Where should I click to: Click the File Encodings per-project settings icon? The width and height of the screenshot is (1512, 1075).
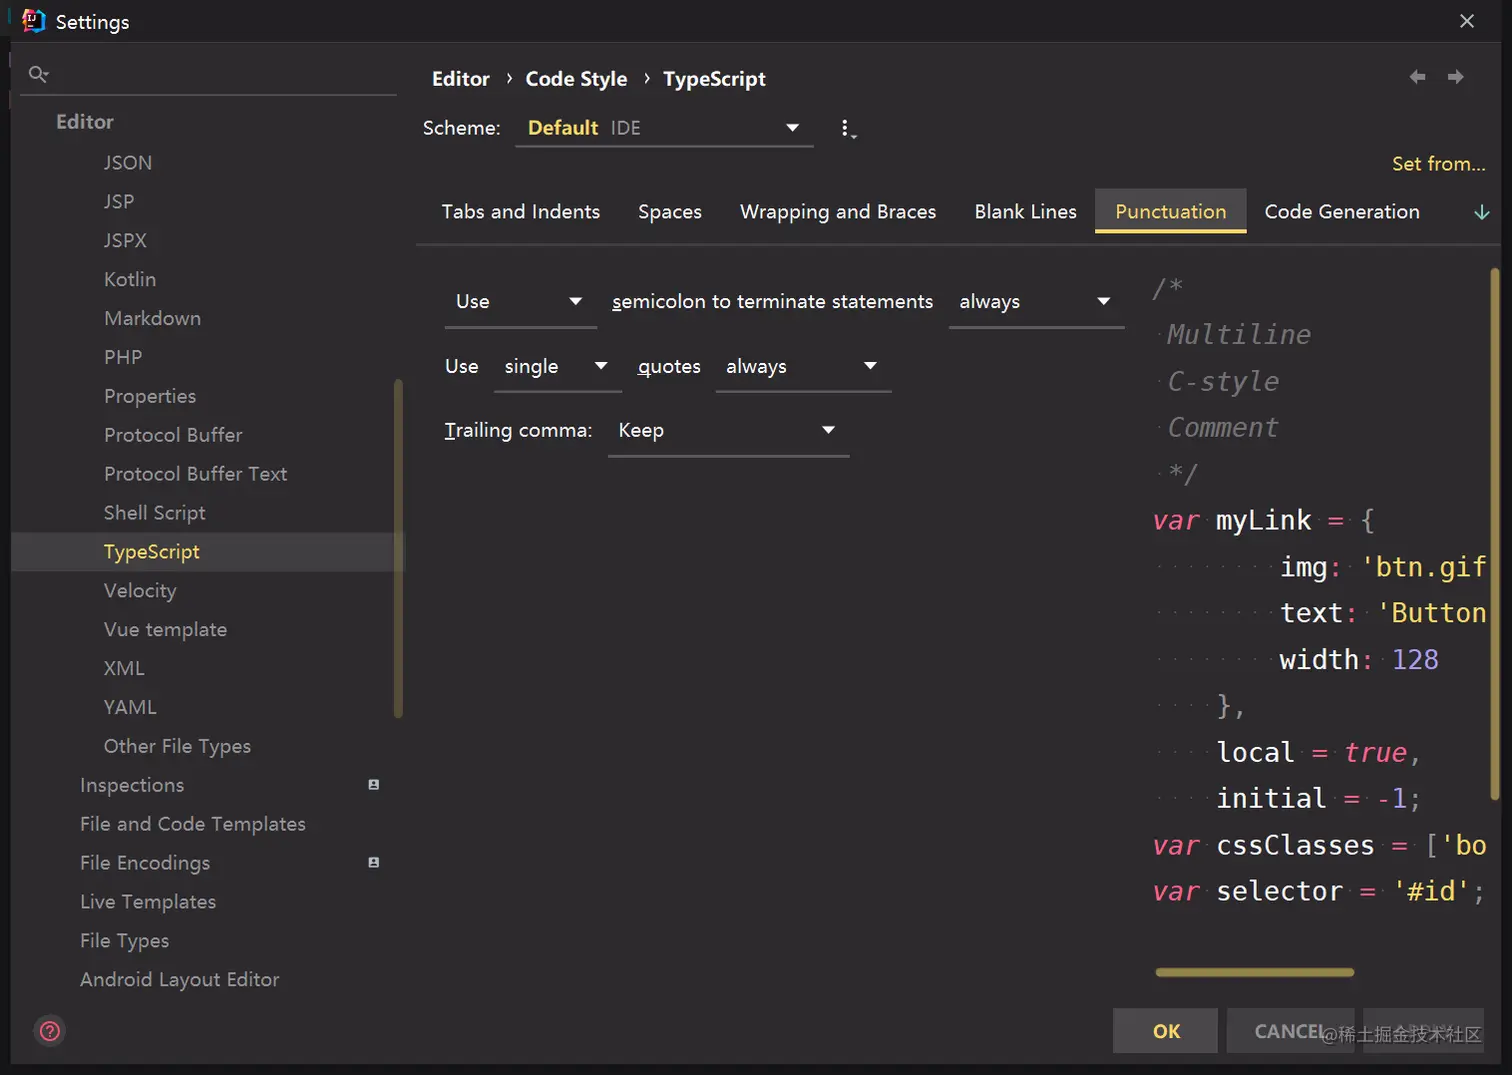[374, 862]
